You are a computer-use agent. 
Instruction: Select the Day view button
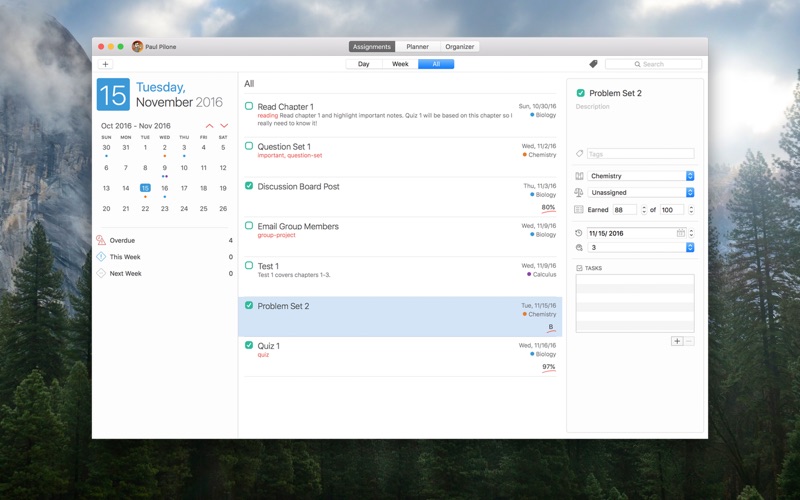(x=364, y=64)
